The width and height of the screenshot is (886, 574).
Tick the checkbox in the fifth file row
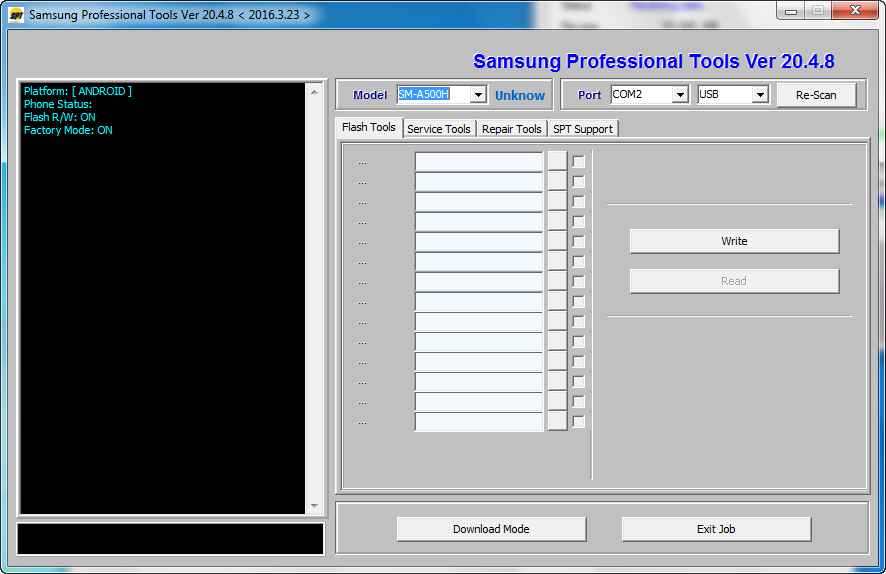tap(579, 242)
